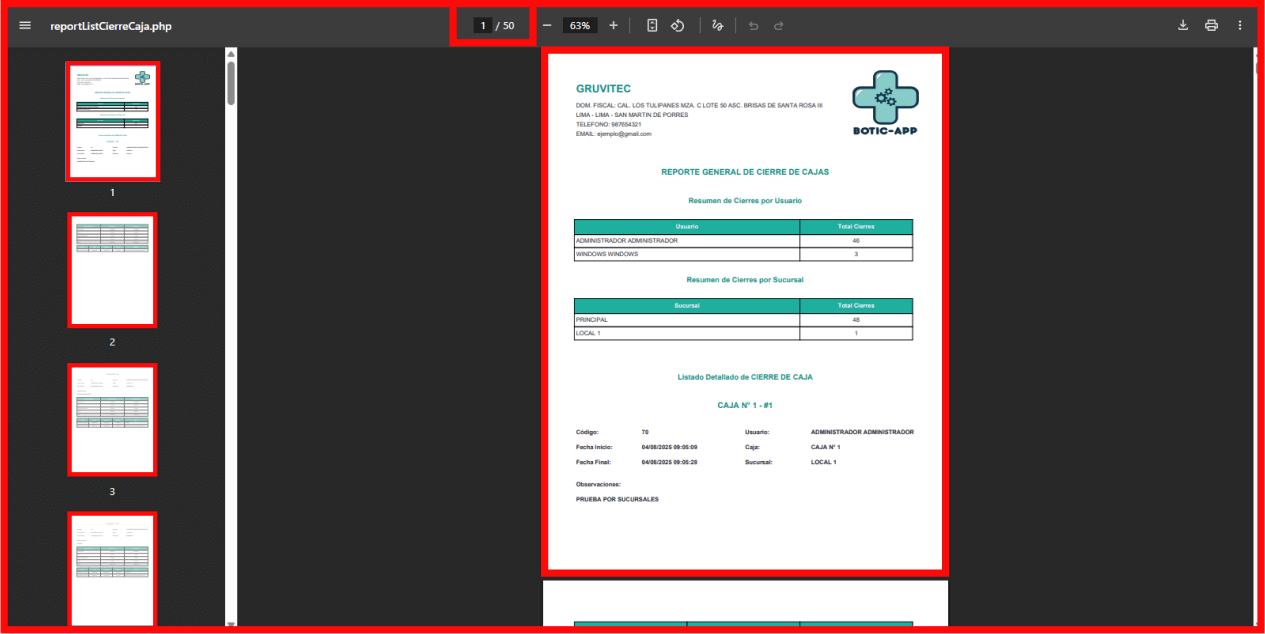
Task: Open the page 3 thumbnail
Action: pos(112,420)
